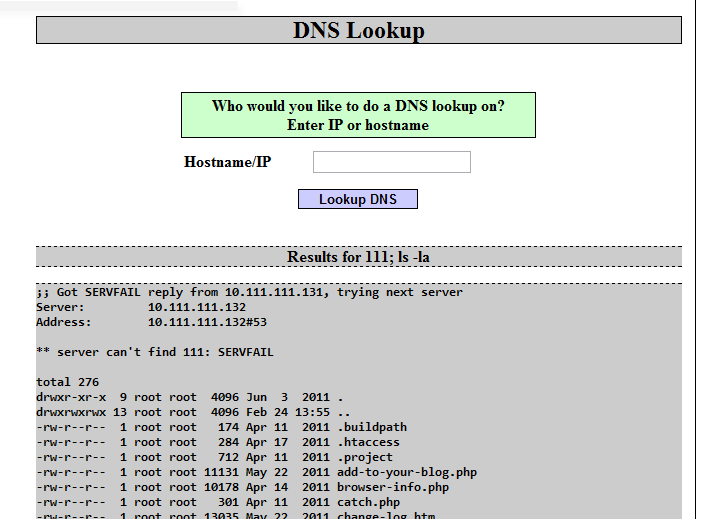Click the 'Results for 111; ls -la' header
704x519 pixels.
(359, 257)
